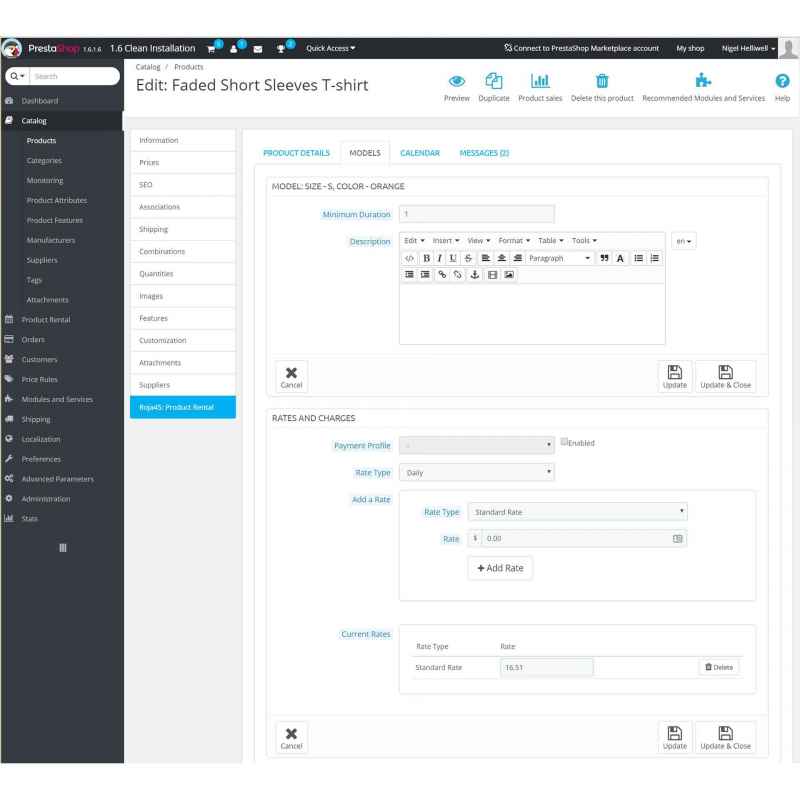Click the insert video icon in editor
Screen dimensions: 800x800
coord(492,274)
